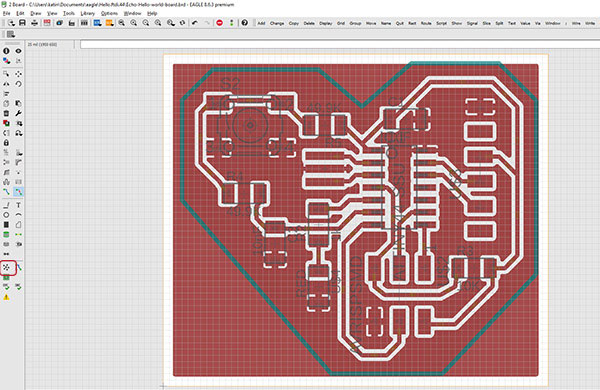Open the View menu
This screenshot has height=390, width=600.
[x=52, y=13]
